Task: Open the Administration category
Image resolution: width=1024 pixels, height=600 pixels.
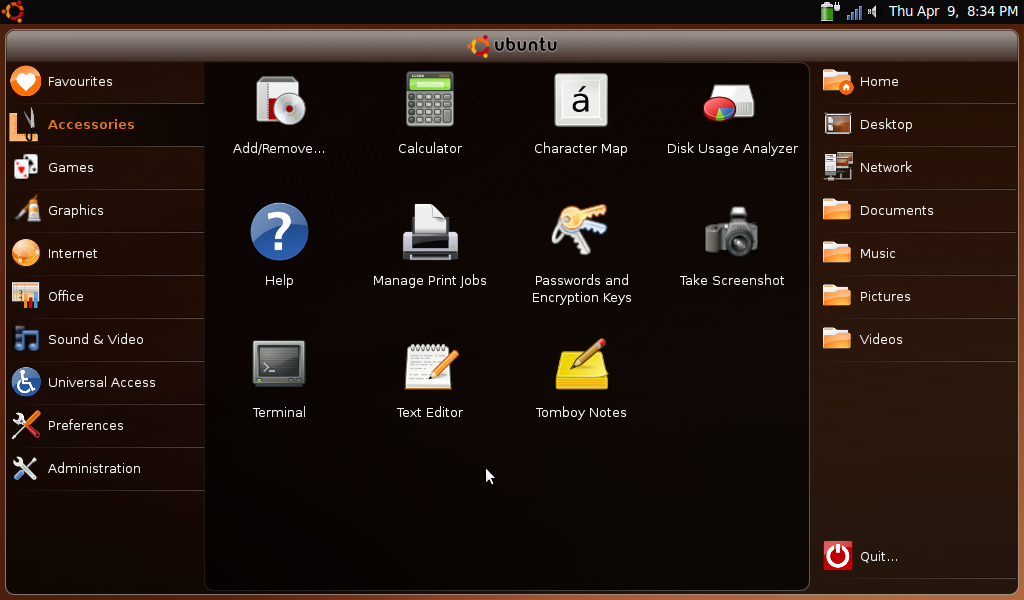Action: point(106,469)
